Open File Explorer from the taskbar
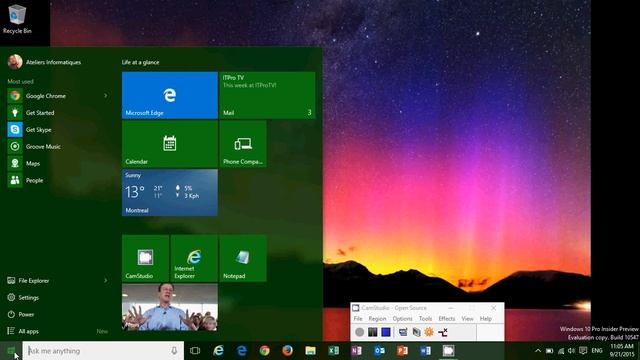This screenshot has width=640, height=360. point(311,351)
